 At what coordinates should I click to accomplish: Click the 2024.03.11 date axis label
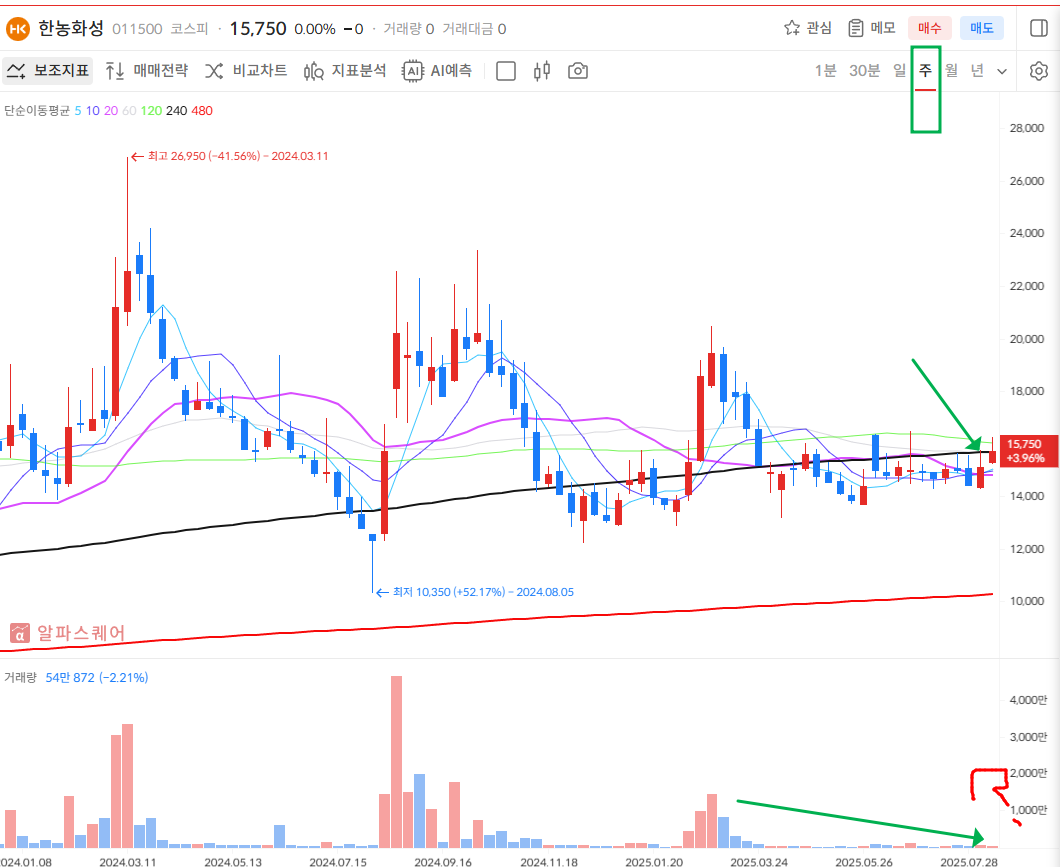128,862
